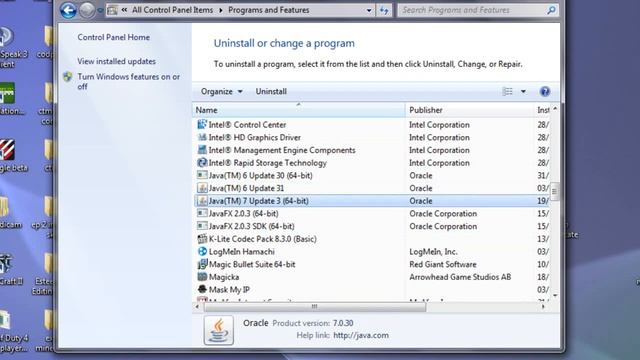Click the JavaFX 2.0.3 (64-bit) icon
Image resolution: width=640 pixels, height=360 pixels.
[x=202, y=213]
